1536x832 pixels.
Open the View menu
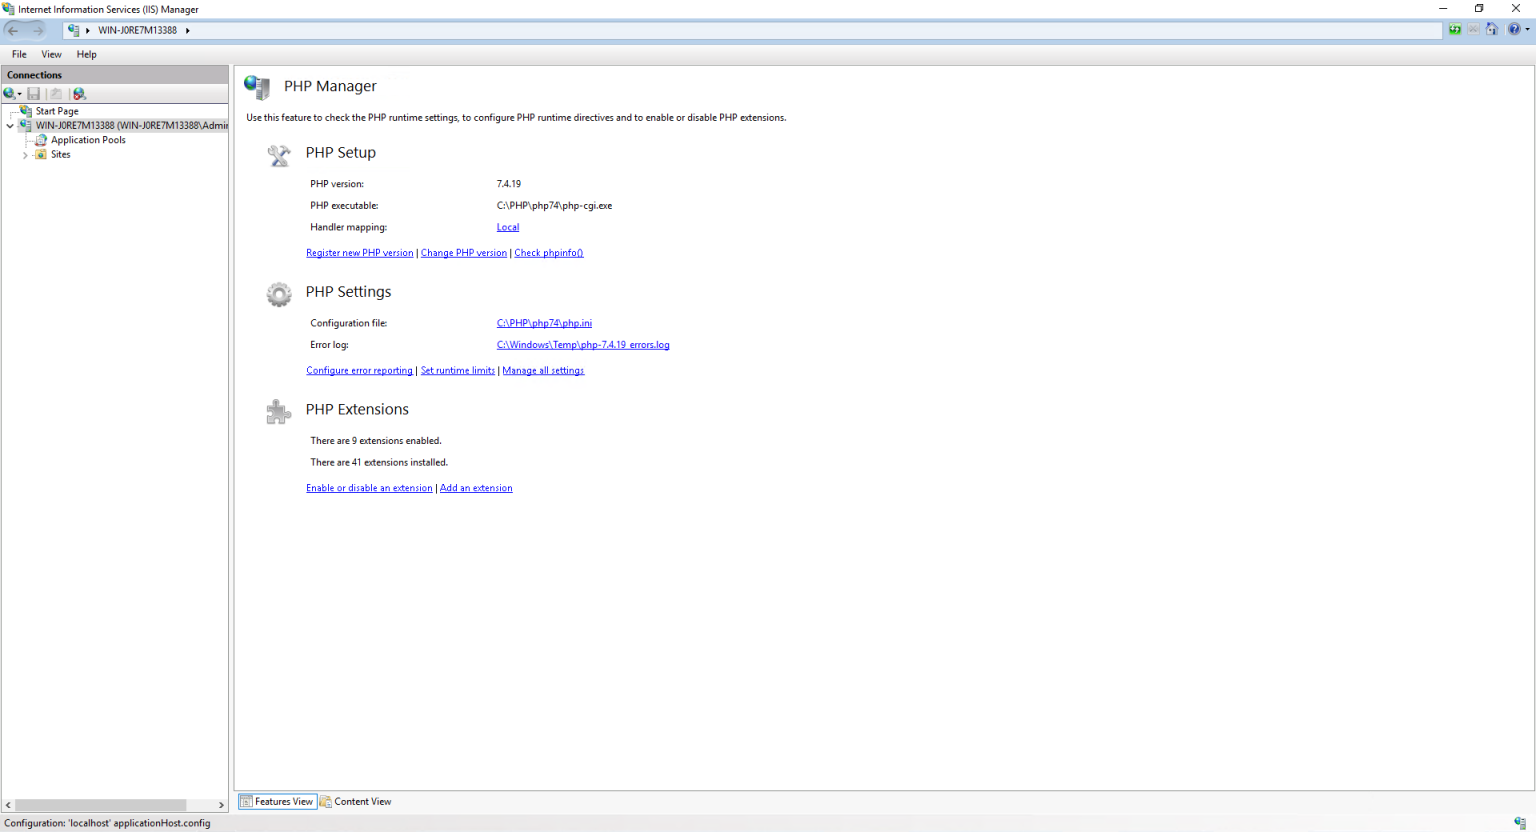click(50, 54)
